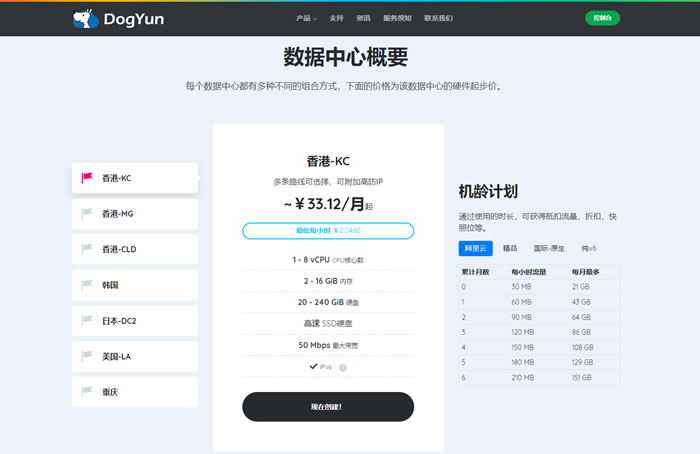Click the green 控制台 button
Image resolution: width=700 pixels, height=454 pixels.
[602, 18]
